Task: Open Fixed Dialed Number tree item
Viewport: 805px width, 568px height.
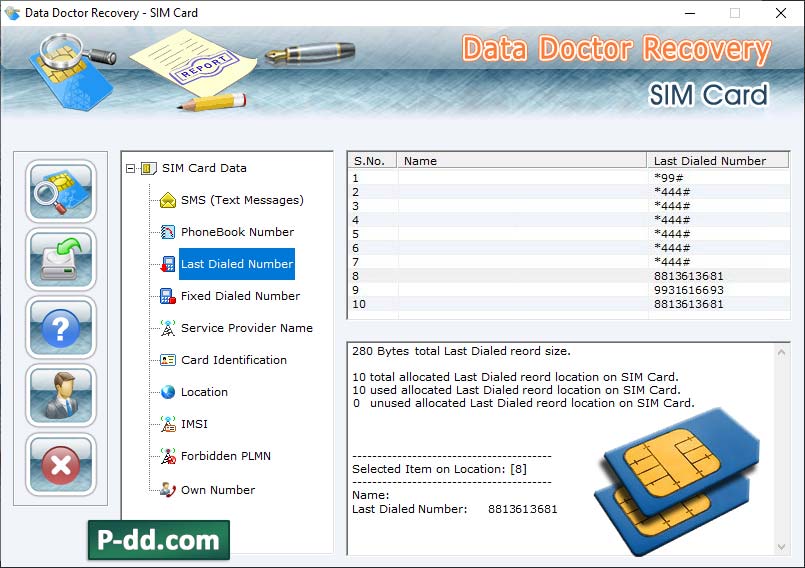Action: [x=240, y=296]
